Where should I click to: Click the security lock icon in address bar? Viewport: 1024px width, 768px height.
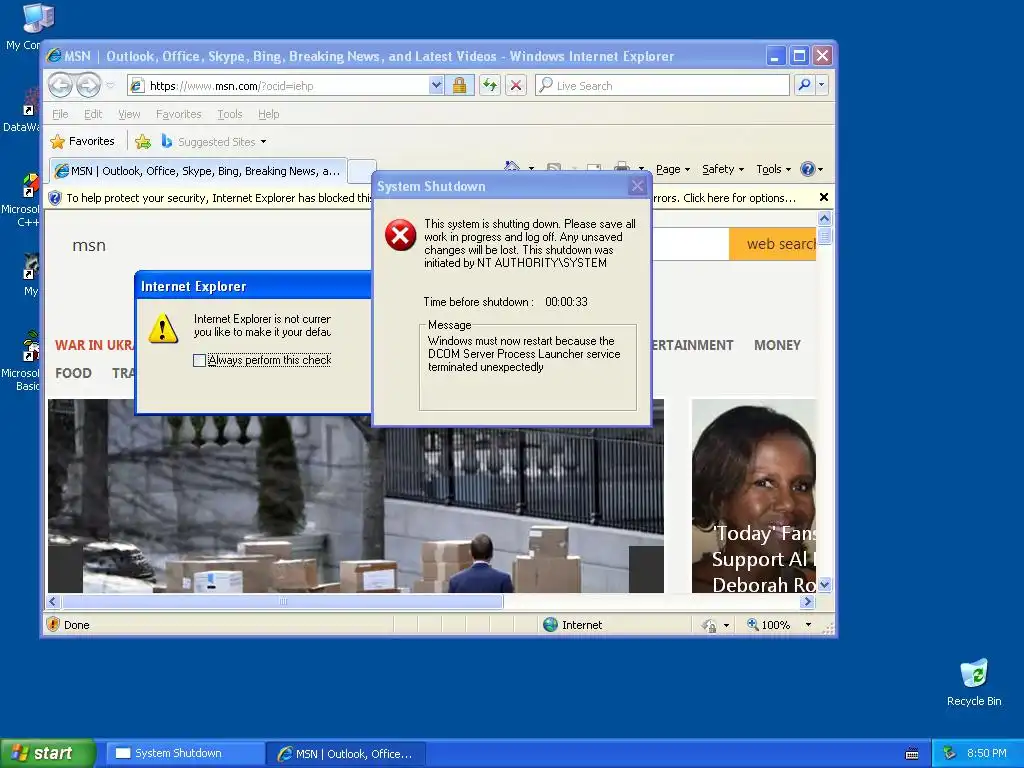coord(459,85)
